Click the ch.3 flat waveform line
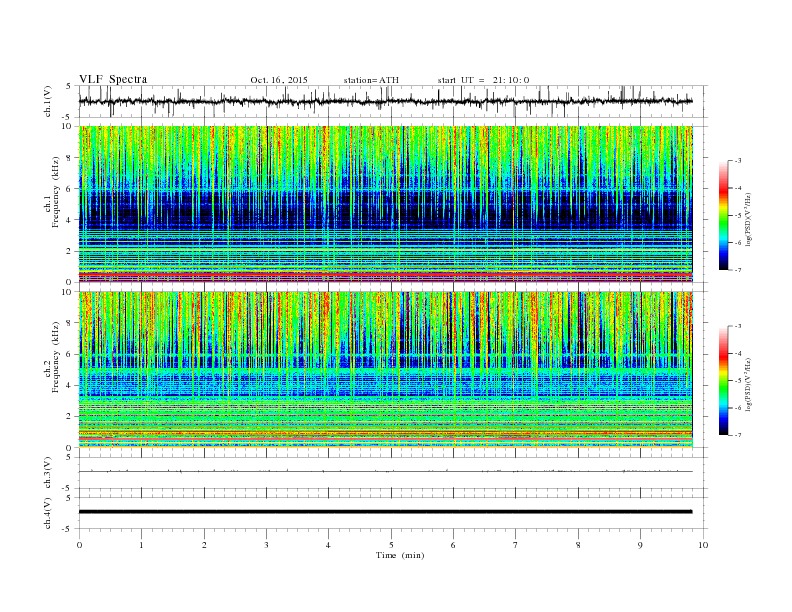This screenshot has height=612, width=792. click(385, 472)
